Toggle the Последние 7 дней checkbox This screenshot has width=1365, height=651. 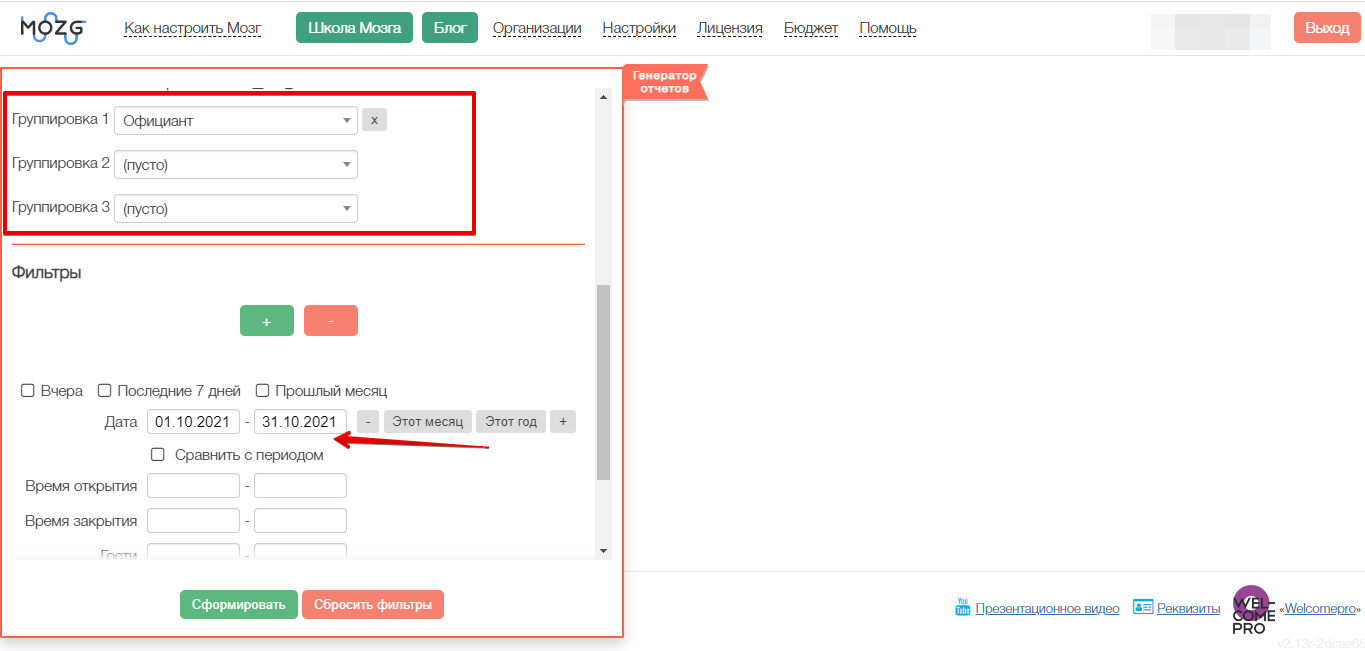(105, 391)
